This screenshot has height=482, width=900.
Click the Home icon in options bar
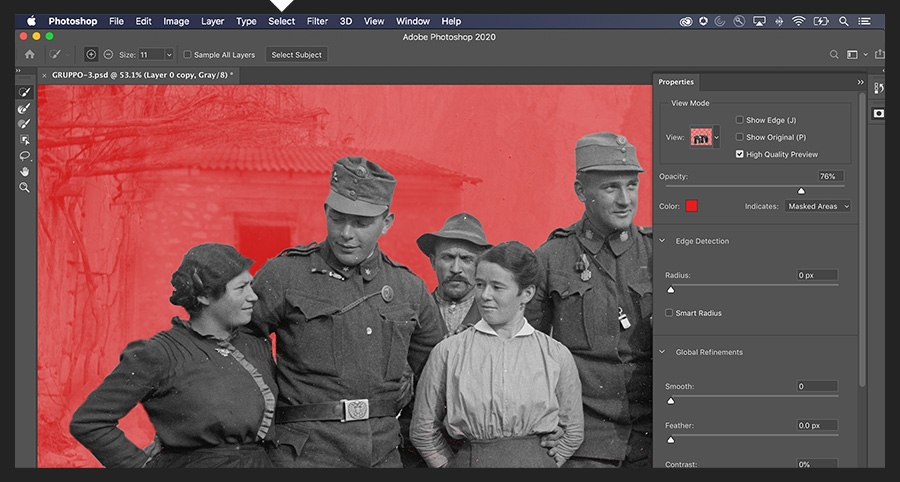click(29, 55)
